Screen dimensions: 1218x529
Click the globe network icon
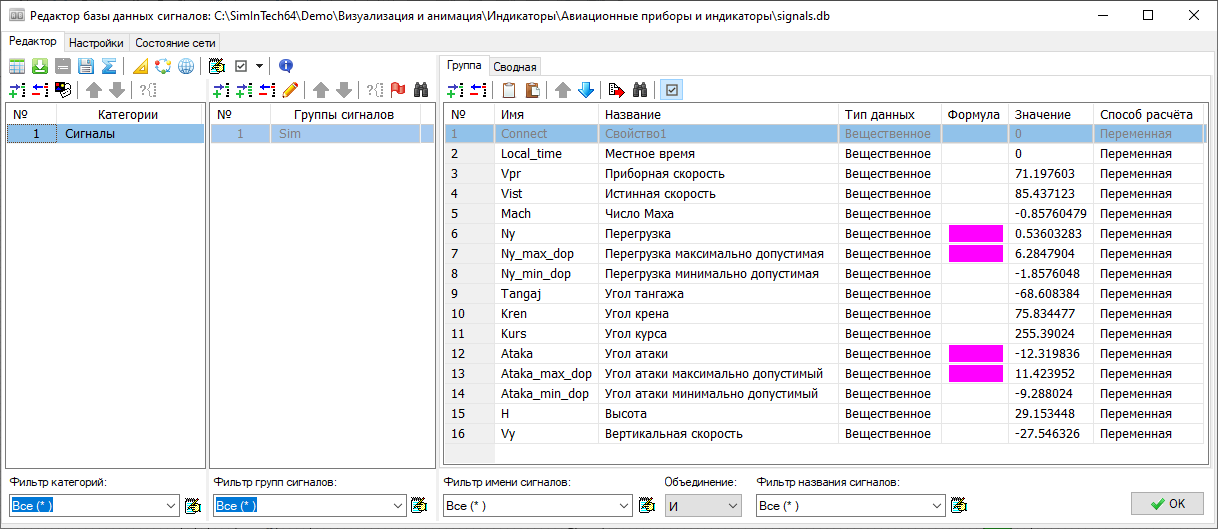(x=186, y=66)
